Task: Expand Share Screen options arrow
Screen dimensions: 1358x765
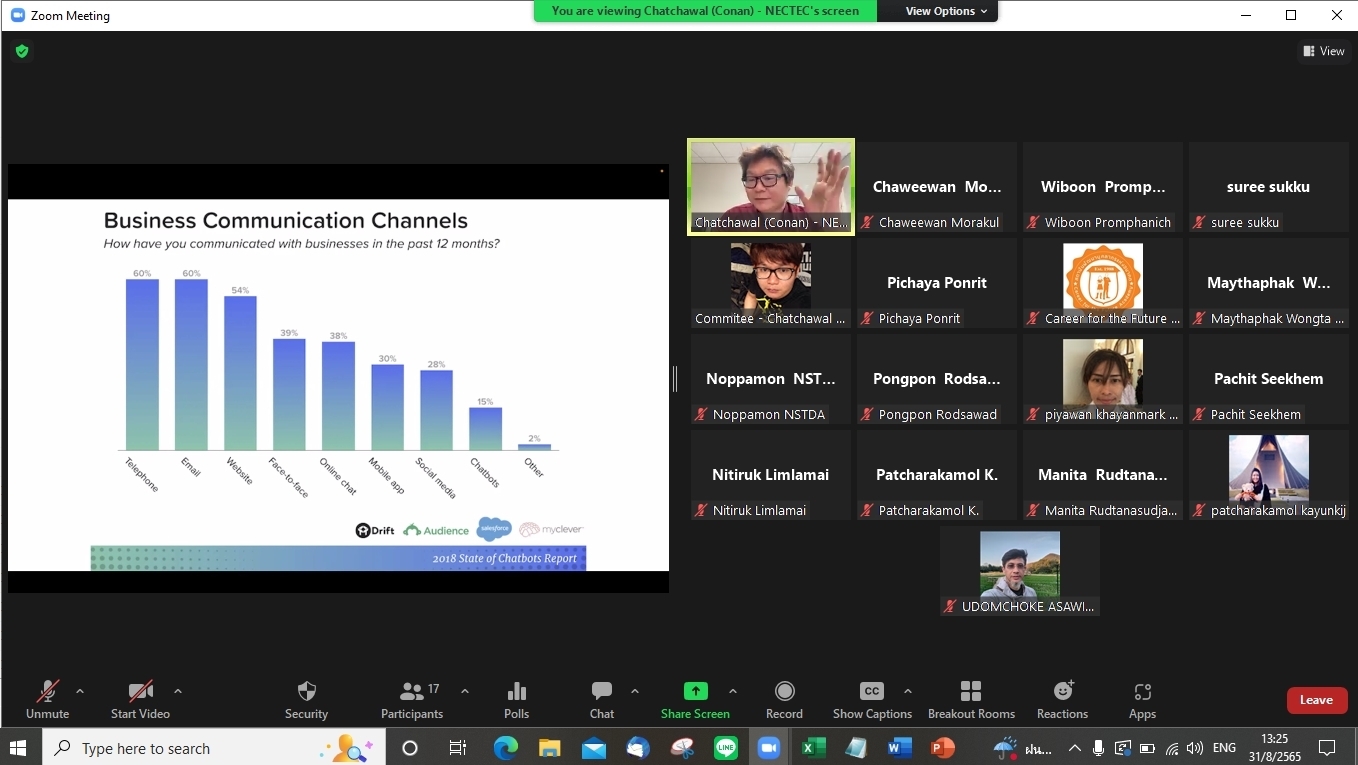Action: 733,691
